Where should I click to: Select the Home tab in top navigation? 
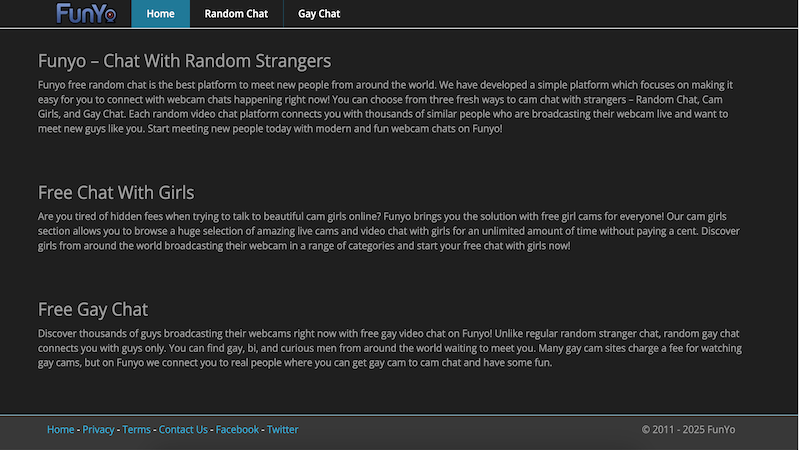tap(160, 14)
